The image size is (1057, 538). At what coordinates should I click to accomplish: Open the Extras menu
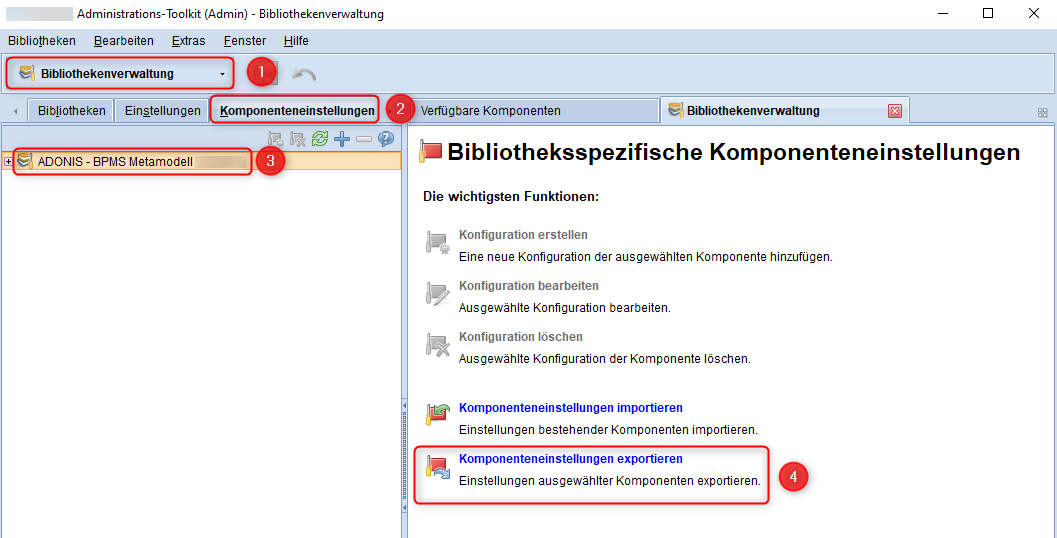click(x=189, y=40)
